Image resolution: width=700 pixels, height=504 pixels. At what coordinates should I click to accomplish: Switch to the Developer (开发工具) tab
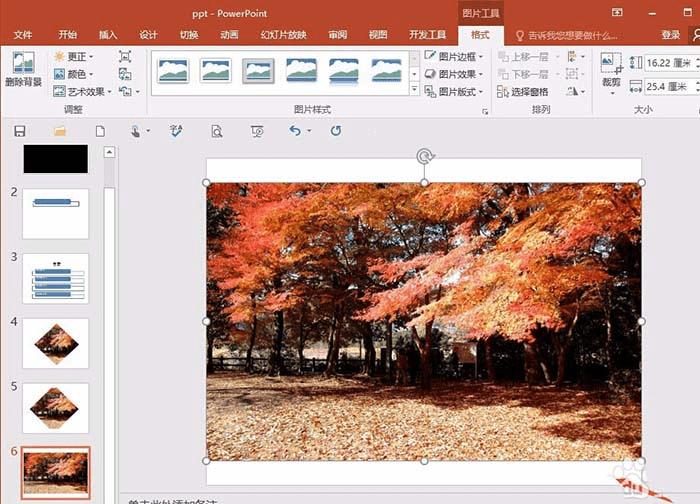[427, 35]
